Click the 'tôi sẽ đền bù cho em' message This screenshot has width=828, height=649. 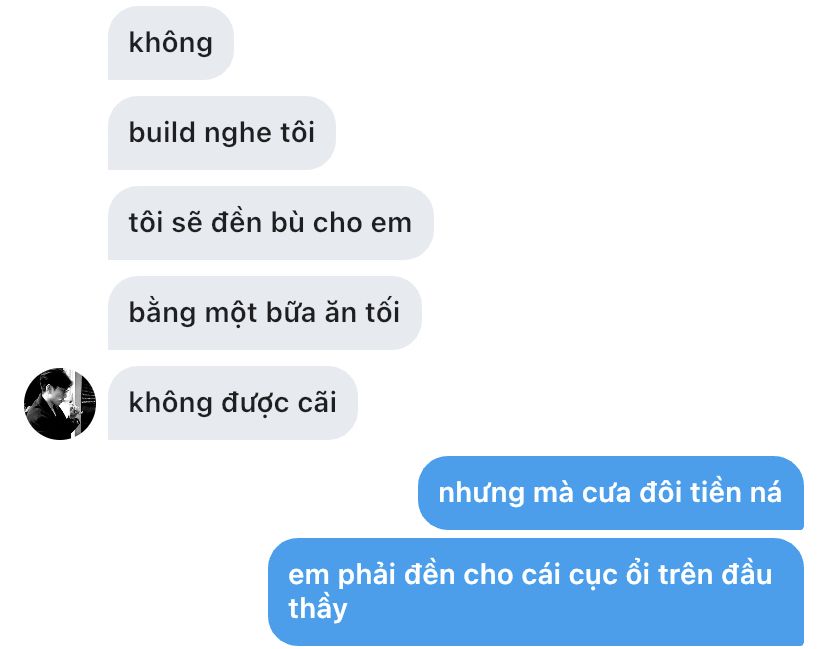click(x=270, y=222)
